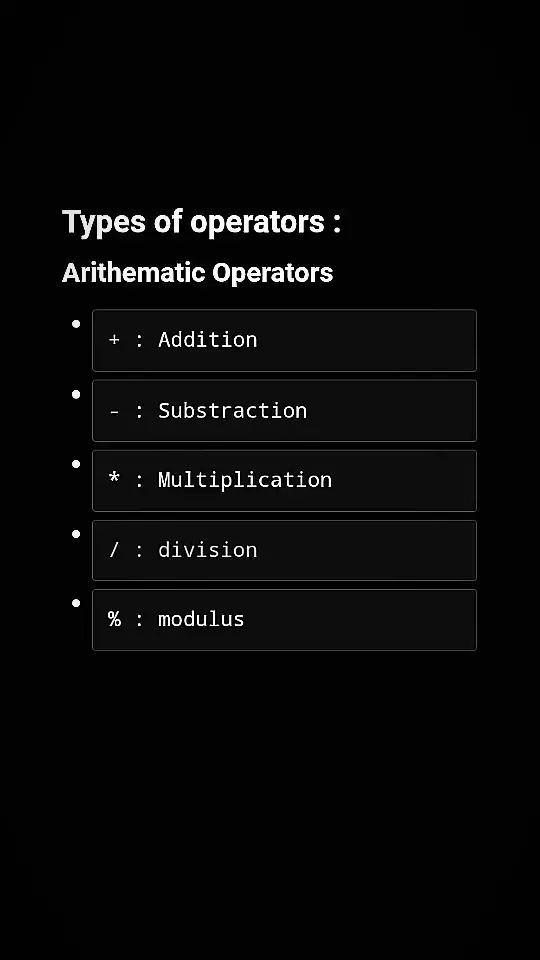Click the '* : Multiplication' code block
The image size is (540, 960).
pyautogui.click(x=284, y=481)
